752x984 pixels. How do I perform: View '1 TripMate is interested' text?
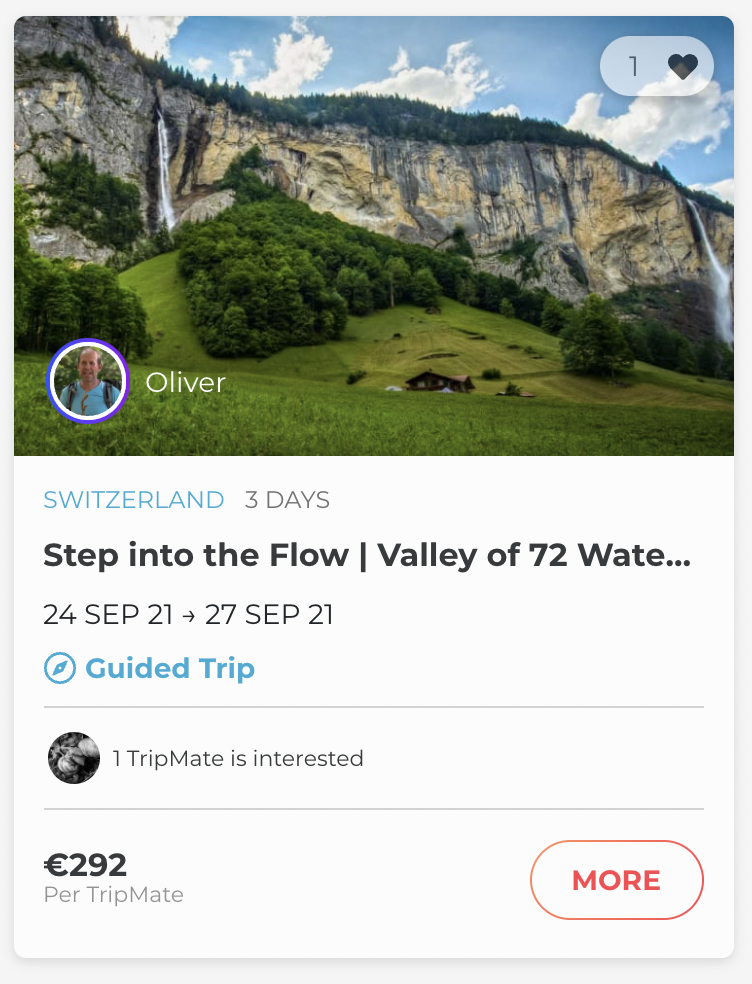pyautogui.click(x=238, y=758)
